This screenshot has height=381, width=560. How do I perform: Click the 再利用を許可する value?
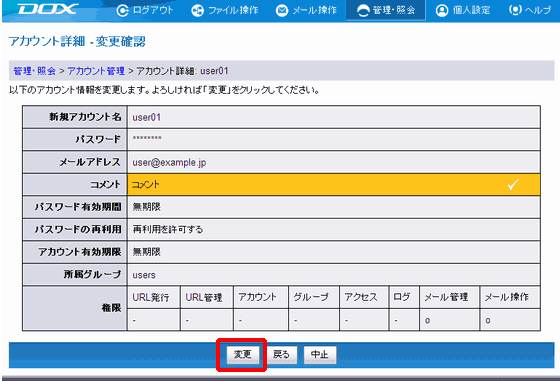pos(168,229)
